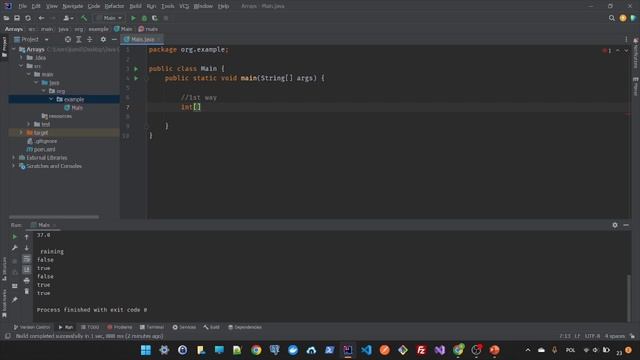
Task: Open the Main run configuration dropdown
Action: [109, 18]
